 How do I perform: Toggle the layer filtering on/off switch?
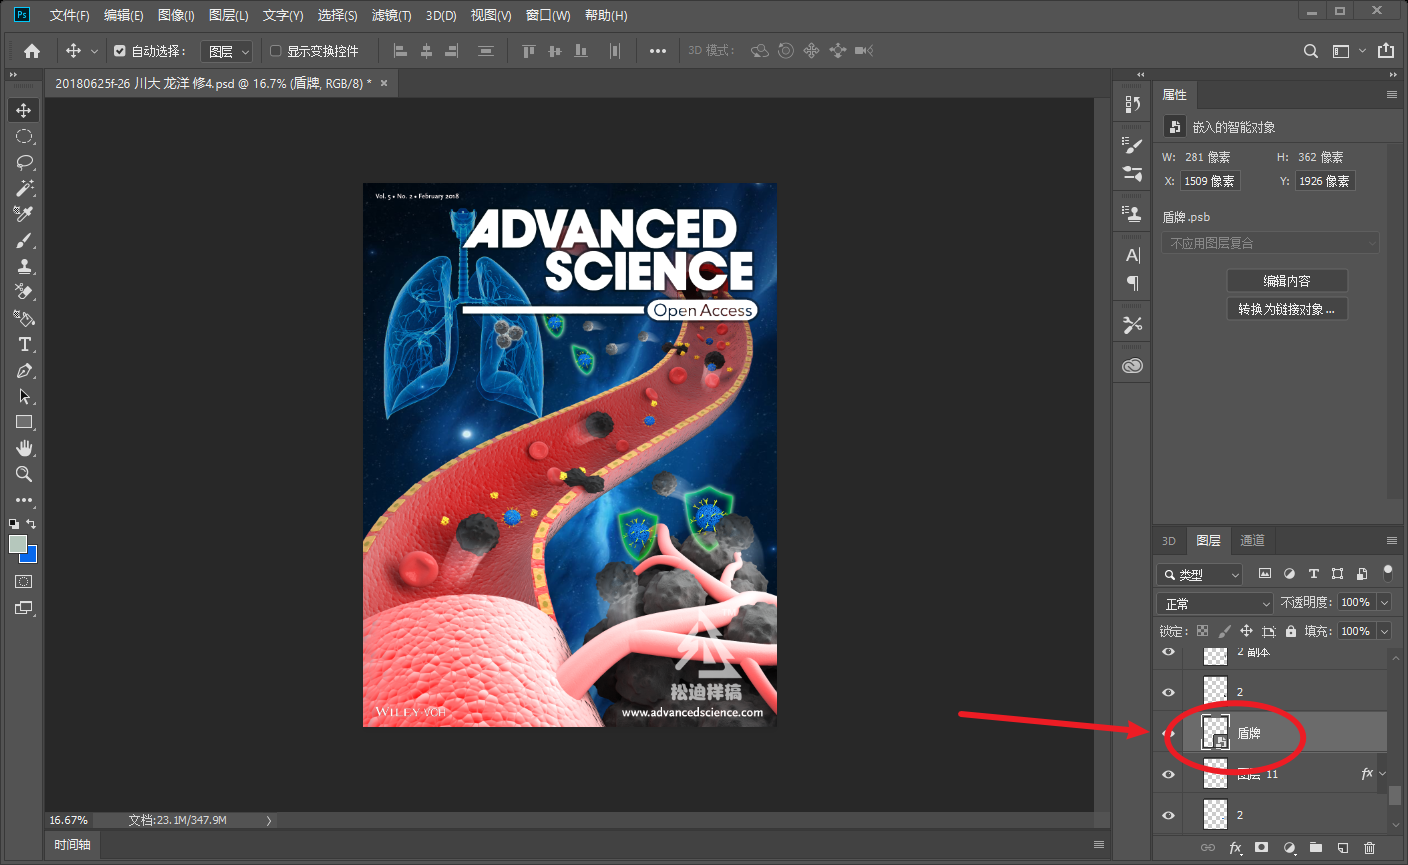[1387, 573]
